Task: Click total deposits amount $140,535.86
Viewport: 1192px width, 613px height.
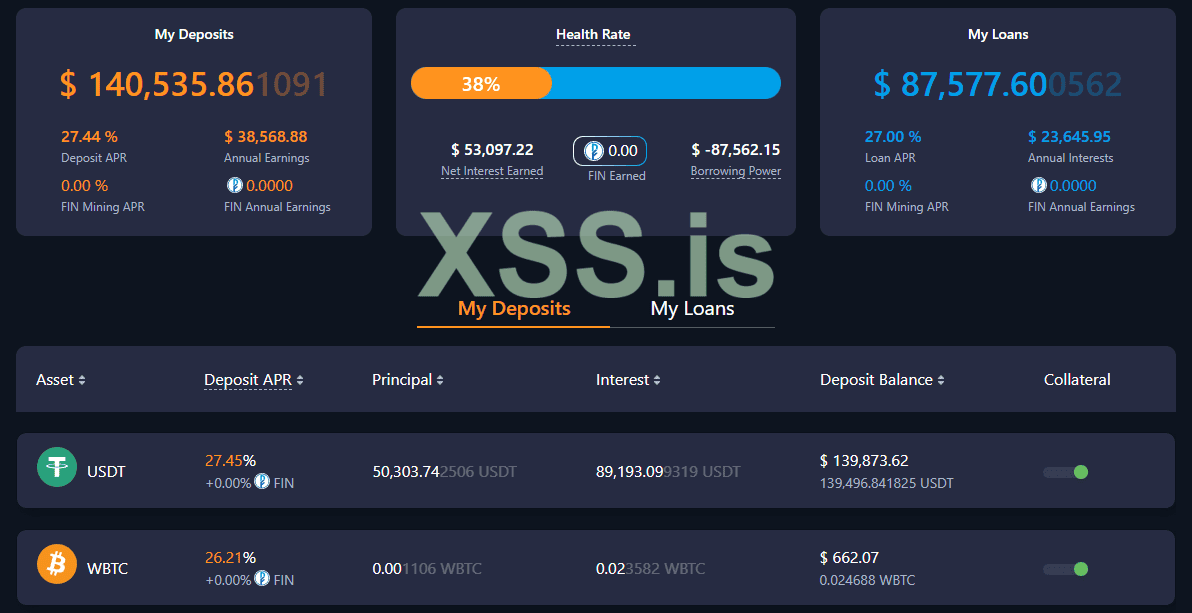Action: (x=194, y=84)
